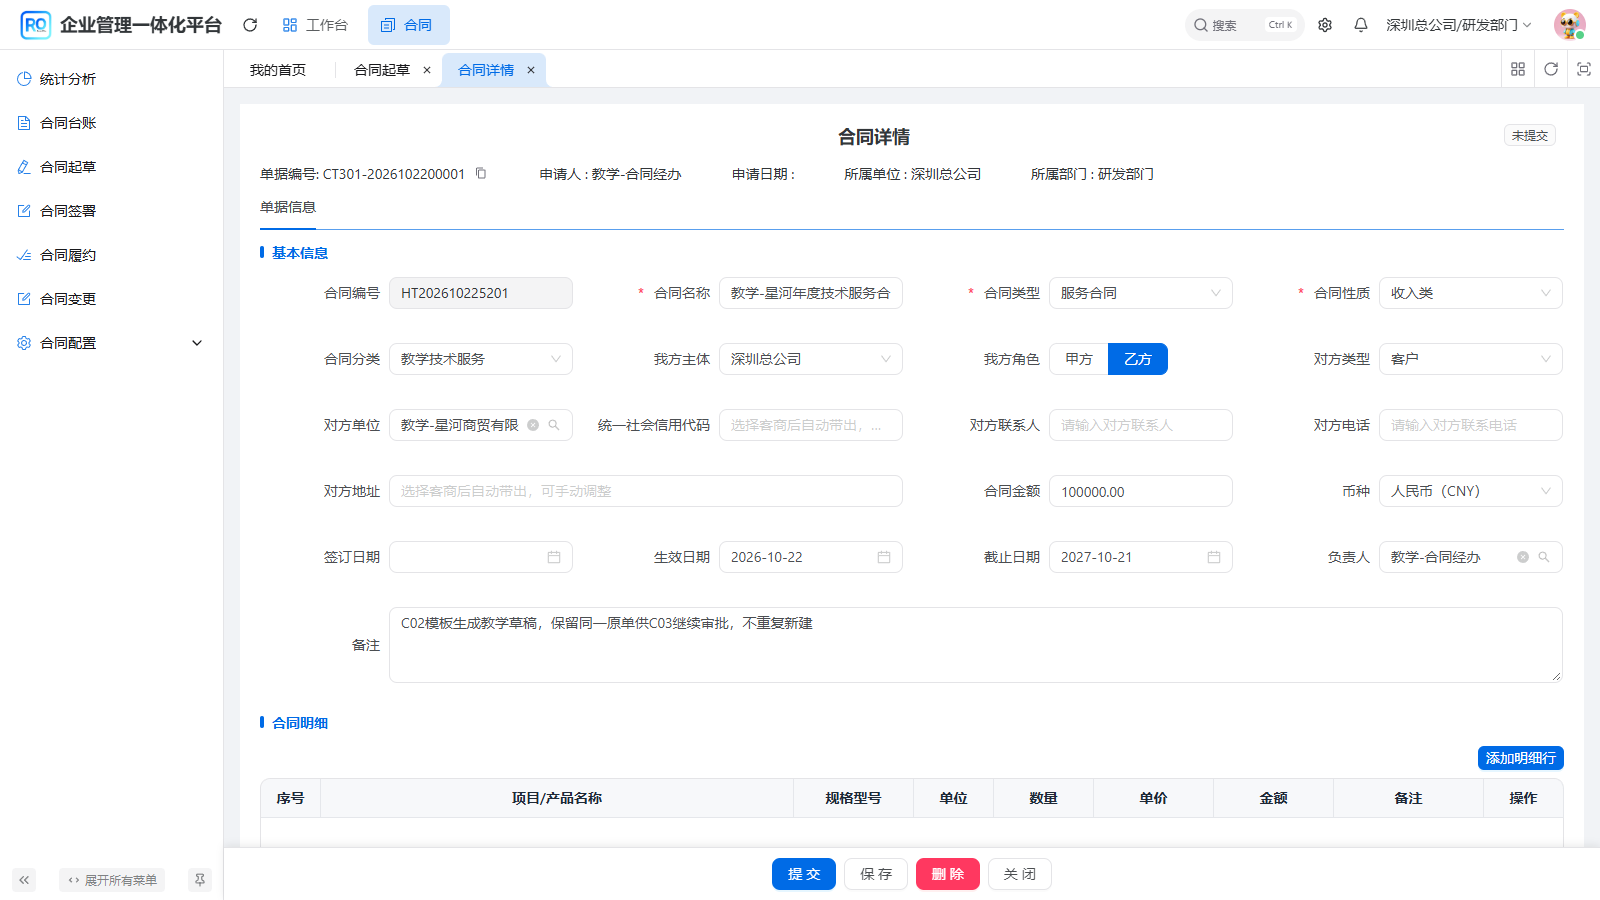The width and height of the screenshot is (1600, 900).
Task: Open the 深圳总公司/研发部门 organization switcher
Action: (1458, 25)
